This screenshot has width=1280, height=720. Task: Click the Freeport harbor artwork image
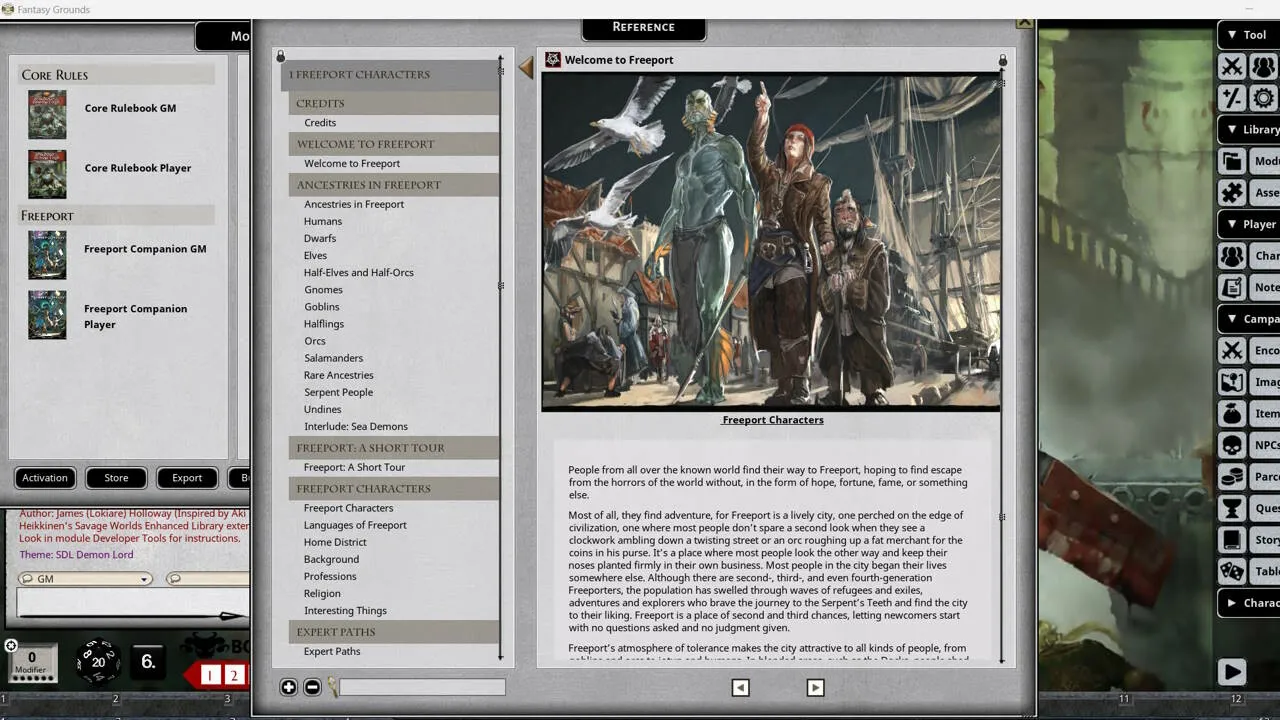pos(771,241)
